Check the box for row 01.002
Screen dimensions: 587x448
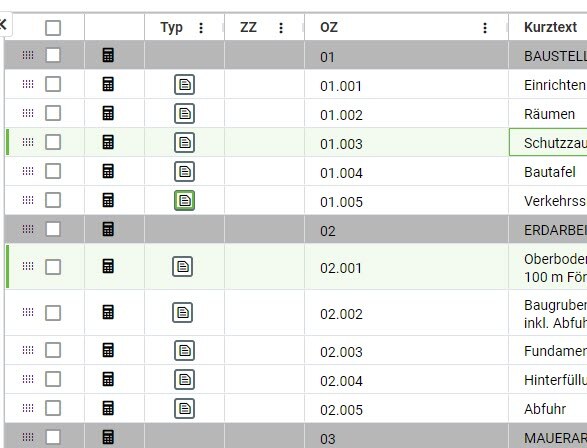coord(53,113)
